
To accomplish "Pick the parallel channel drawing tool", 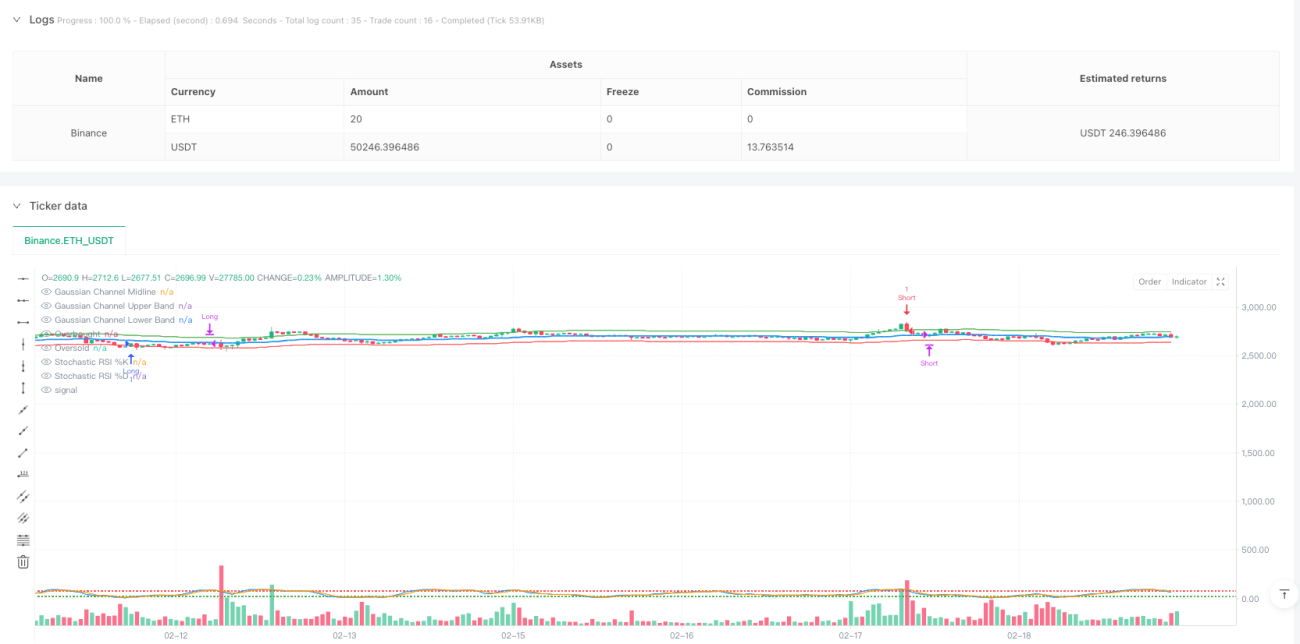I will 23,496.
